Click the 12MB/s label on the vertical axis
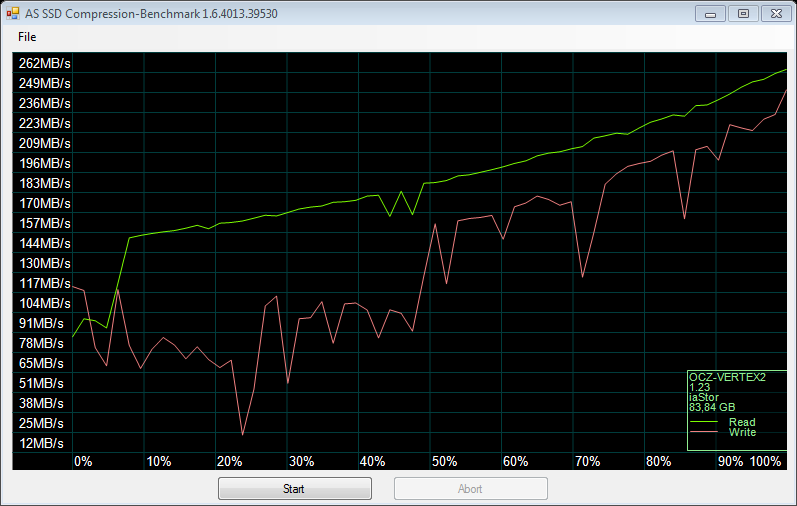 [41, 443]
